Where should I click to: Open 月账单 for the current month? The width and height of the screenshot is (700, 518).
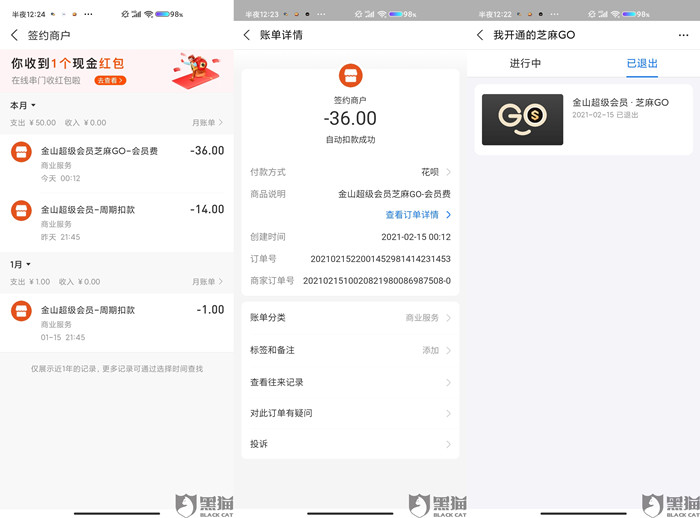[x=207, y=122]
